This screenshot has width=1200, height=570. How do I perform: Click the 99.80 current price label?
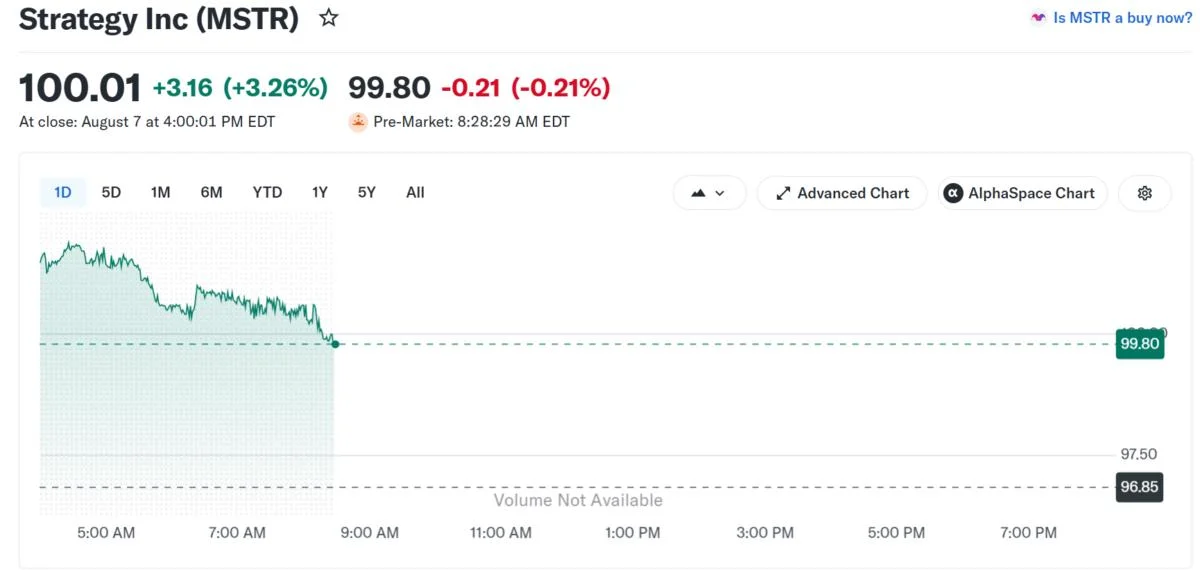point(1140,344)
